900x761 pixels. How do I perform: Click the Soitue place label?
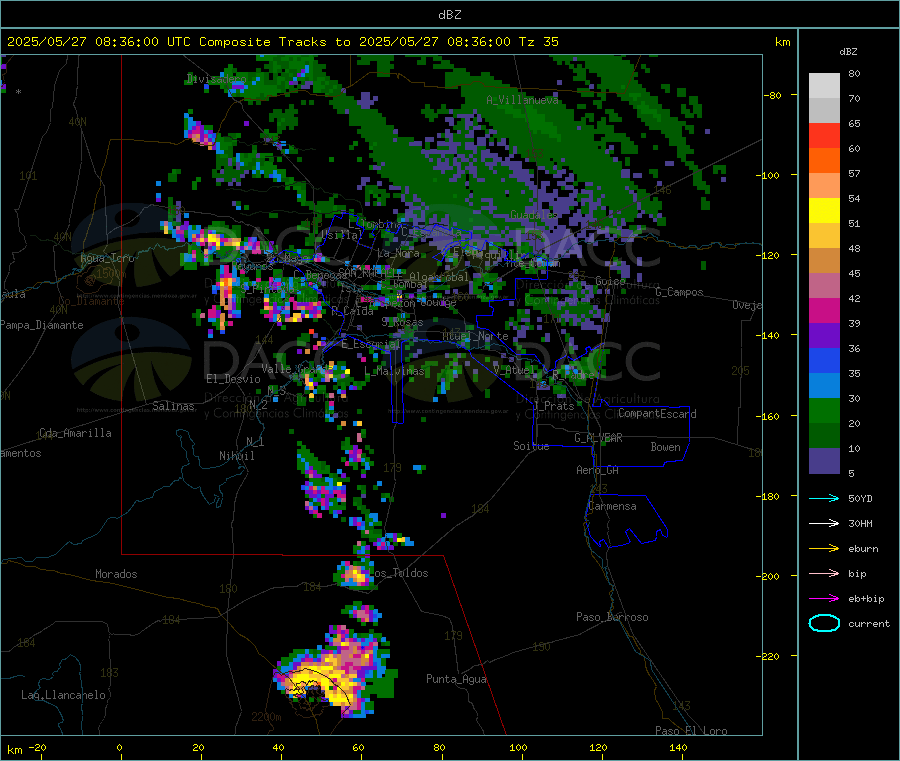pyautogui.click(x=531, y=446)
